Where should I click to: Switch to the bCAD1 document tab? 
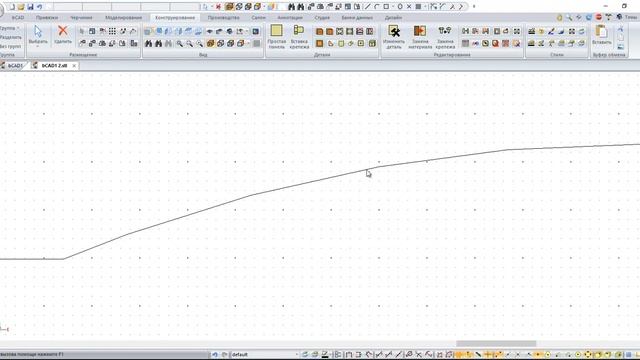click(x=14, y=65)
